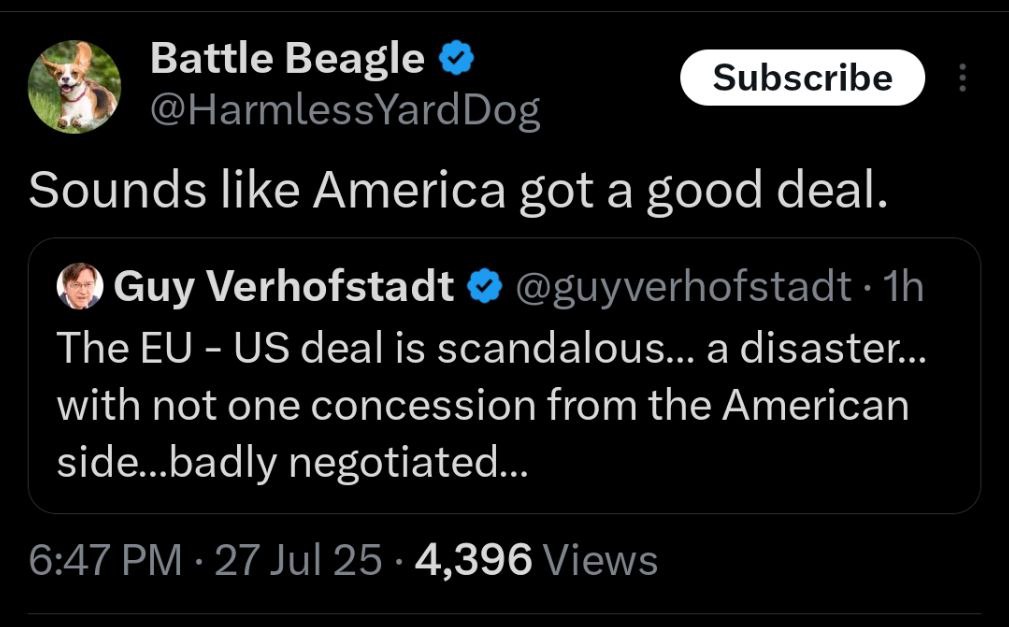Open the @HarmlessYardDog handle
The height and width of the screenshot is (627, 1009).
tap(345, 111)
